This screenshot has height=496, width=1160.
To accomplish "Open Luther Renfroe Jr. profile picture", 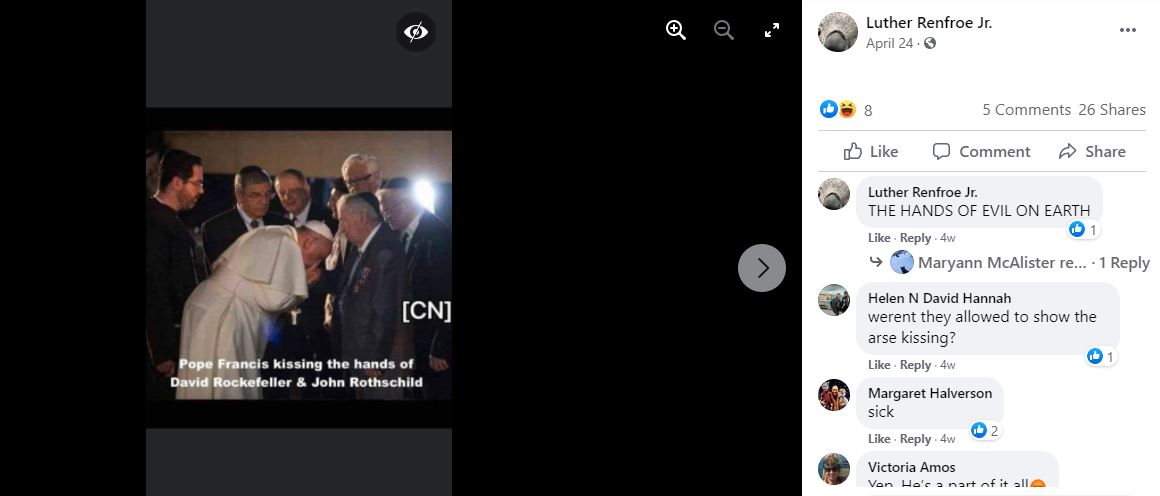I will (838, 32).
